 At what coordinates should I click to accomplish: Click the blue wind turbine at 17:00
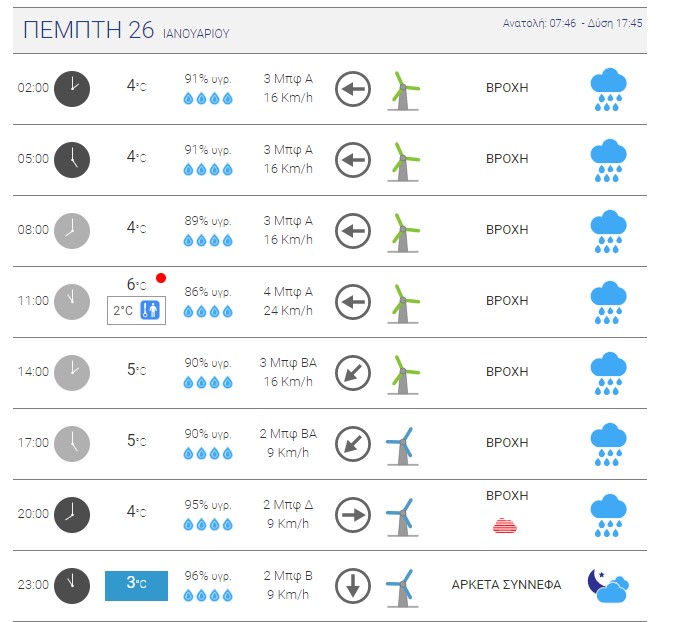pyautogui.click(x=402, y=446)
